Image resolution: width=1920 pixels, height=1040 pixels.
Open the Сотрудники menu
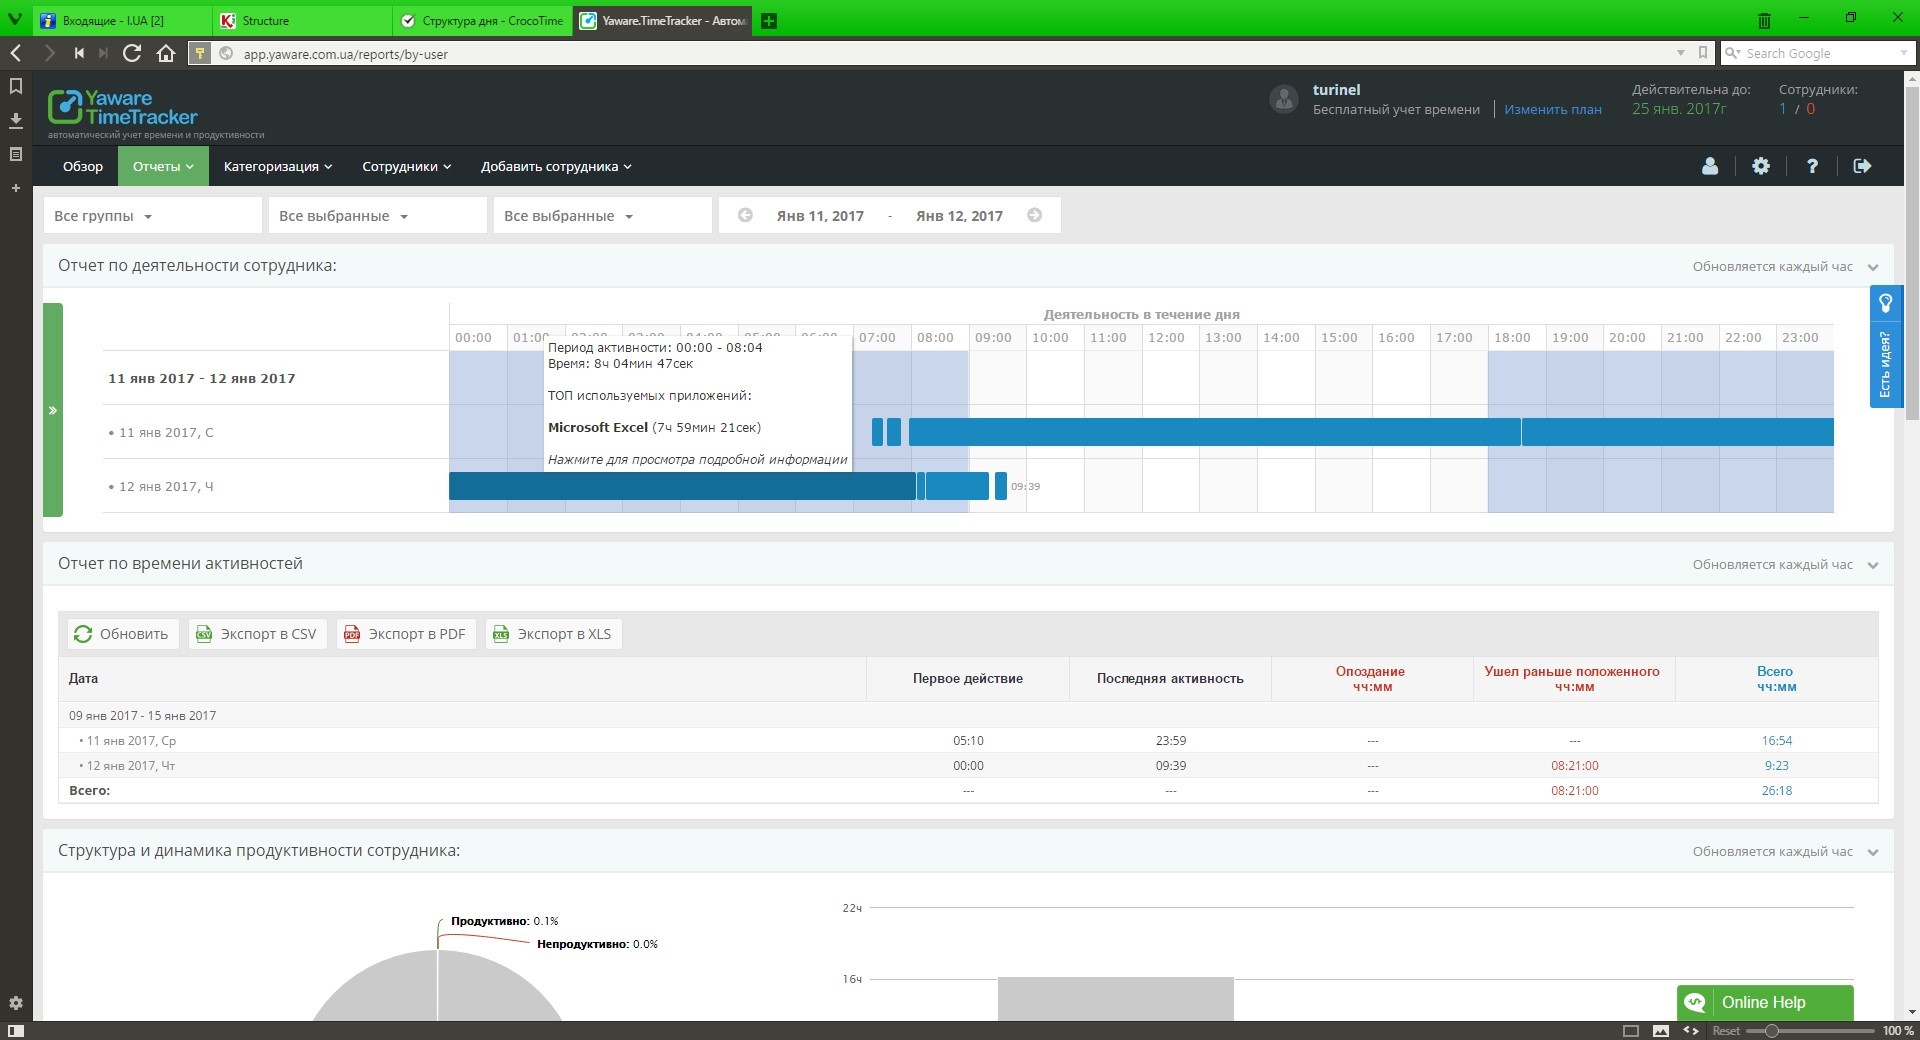pyautogui.click(x=406, y=166)
